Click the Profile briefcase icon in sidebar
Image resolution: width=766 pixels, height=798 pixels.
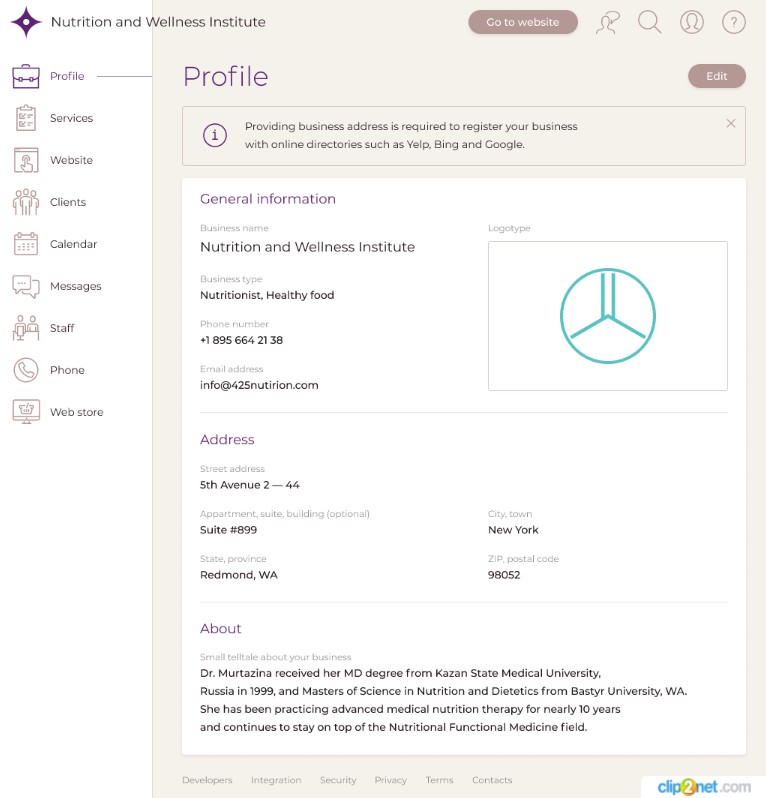tap(26, 76)
